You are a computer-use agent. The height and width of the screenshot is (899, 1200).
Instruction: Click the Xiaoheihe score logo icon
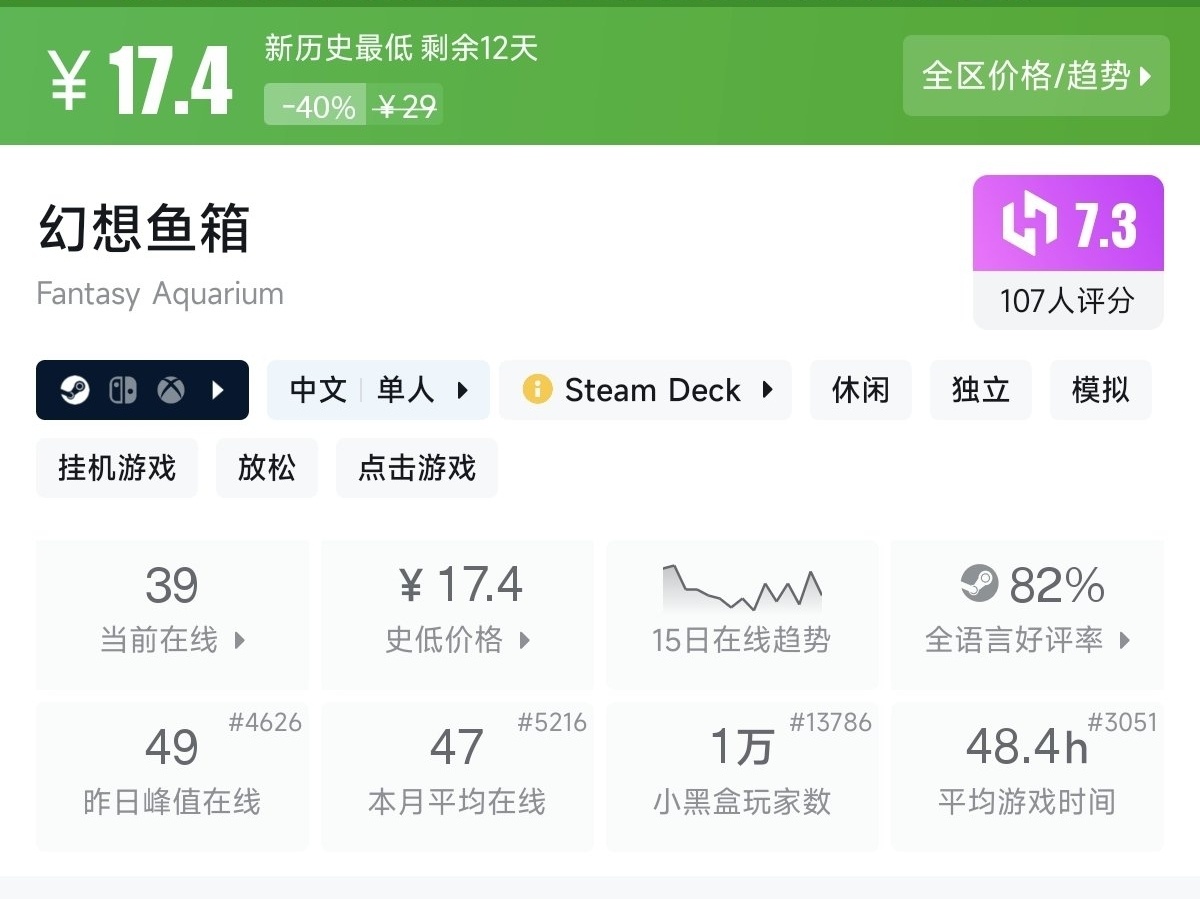(1029, 225)
